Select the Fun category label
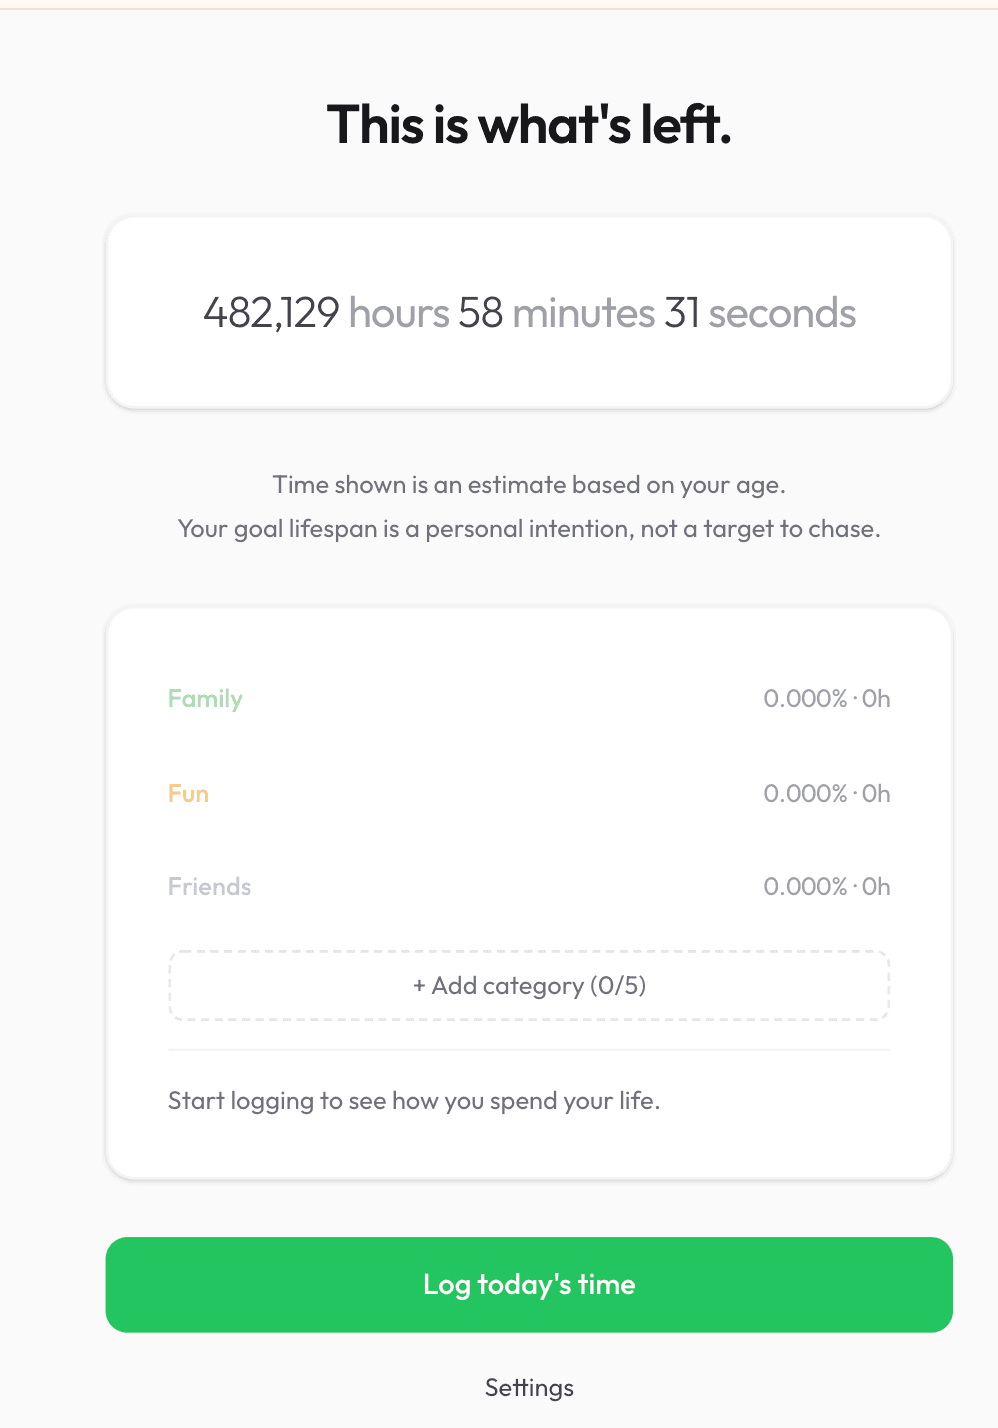998x1428 pixels. pos(188,793)
